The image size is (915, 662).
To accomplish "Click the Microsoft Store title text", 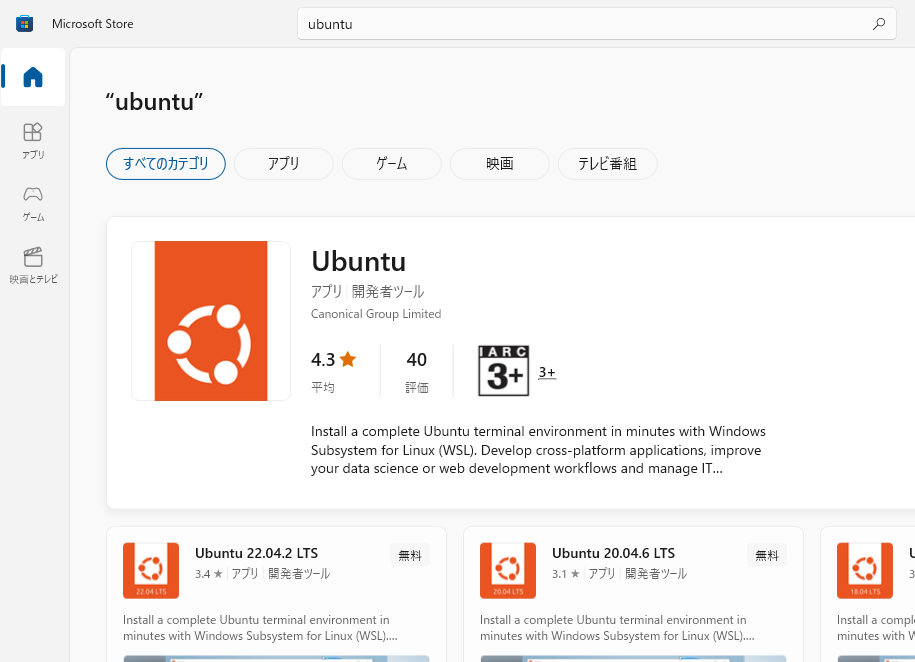I will point(93,24).
